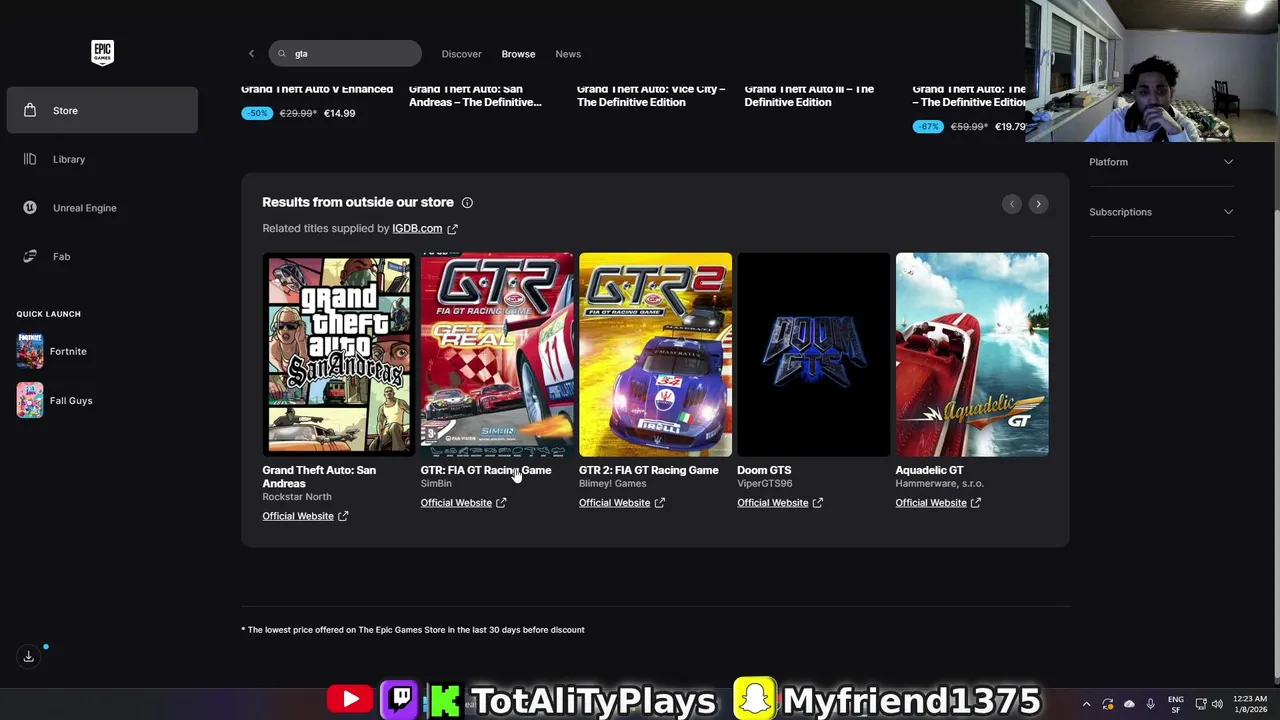
Task: Open Grand Theft Auto V Enhanced title
Action: [x=317, y=89]
